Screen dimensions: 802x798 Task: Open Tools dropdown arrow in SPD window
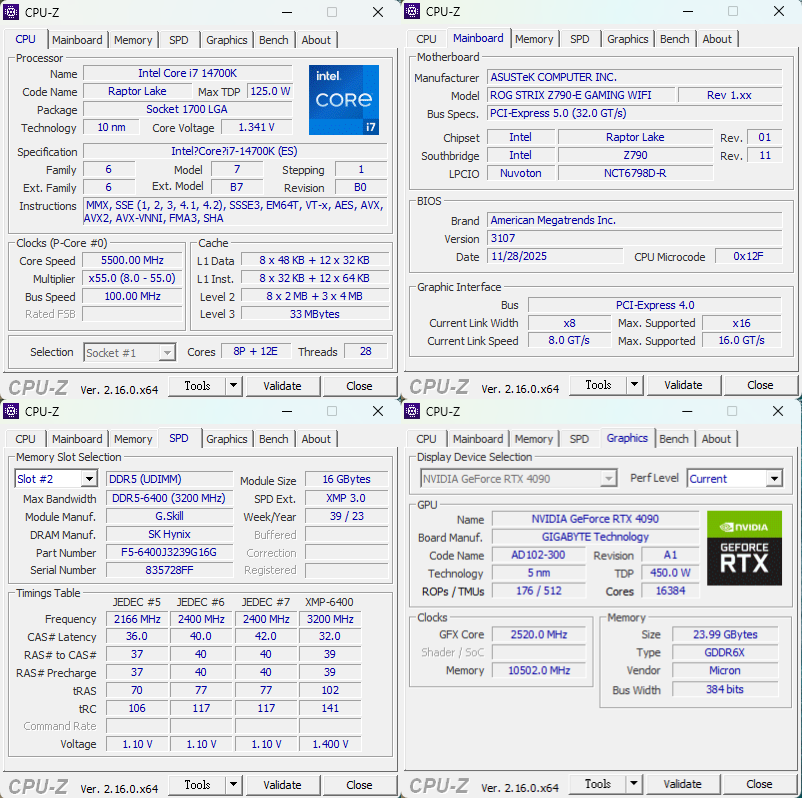pyautogui.click(x=233, y=785)
